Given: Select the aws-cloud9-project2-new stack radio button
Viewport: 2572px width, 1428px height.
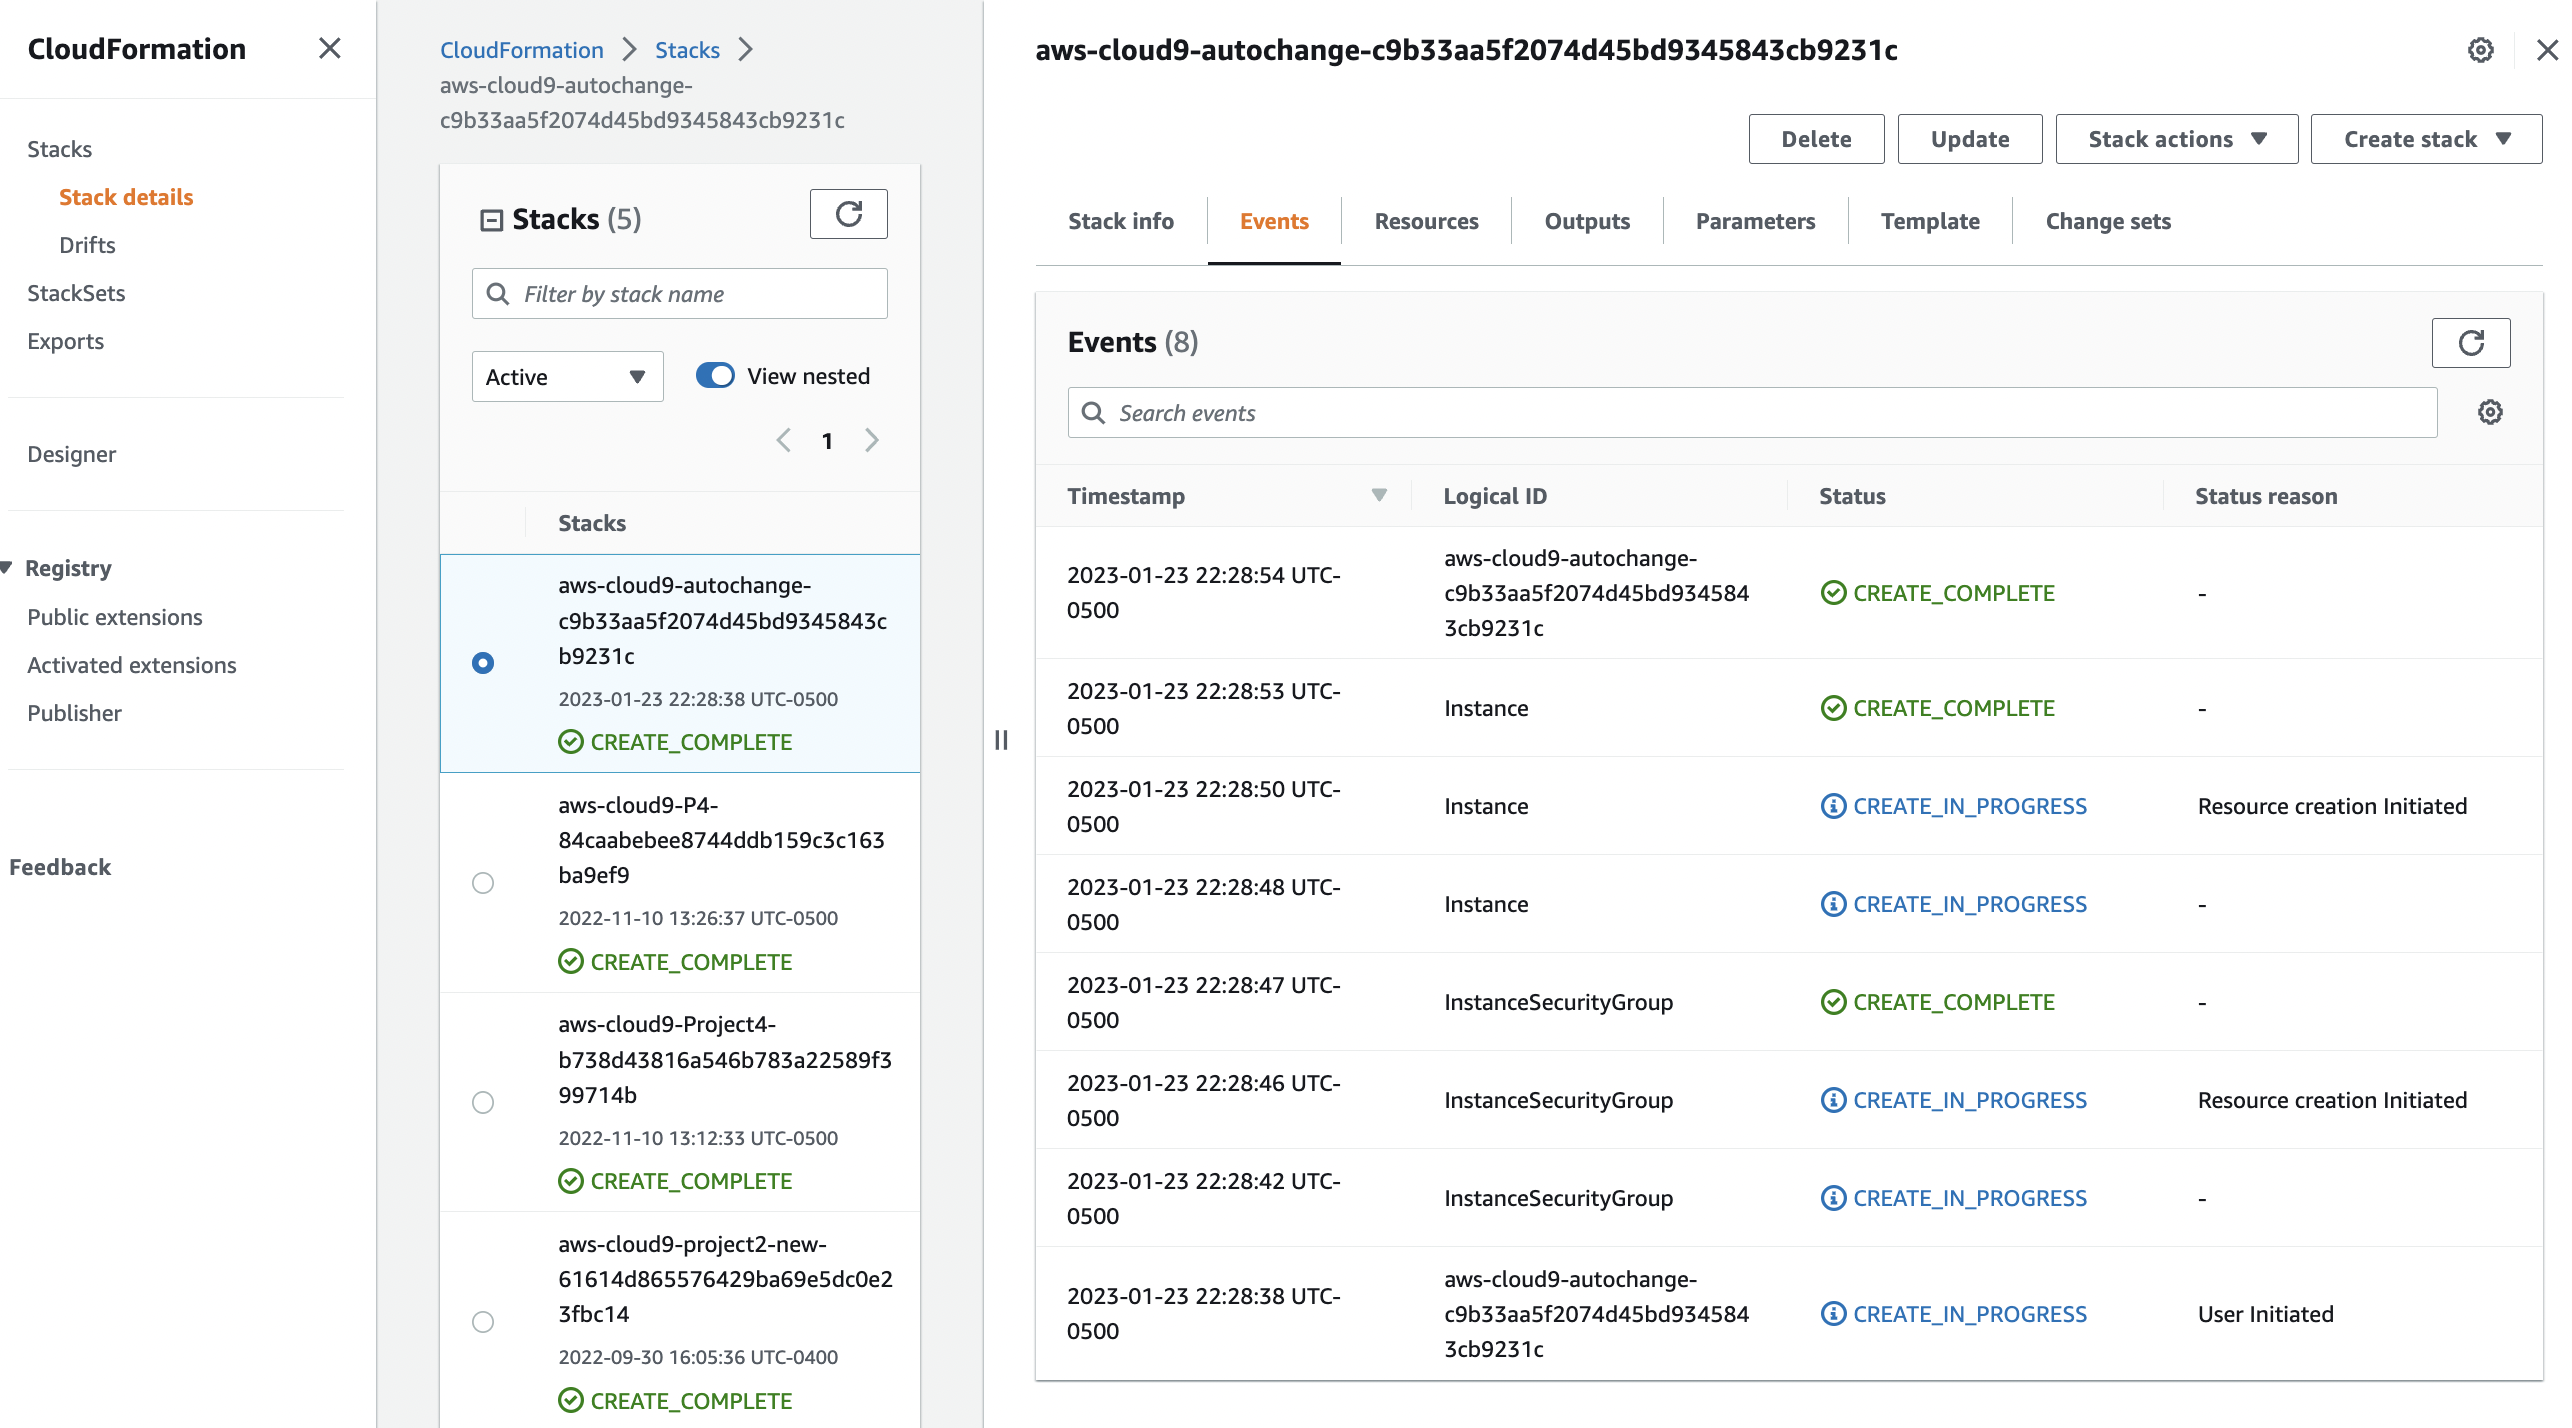Looking at the screenshot, I should pos(483,1322).
